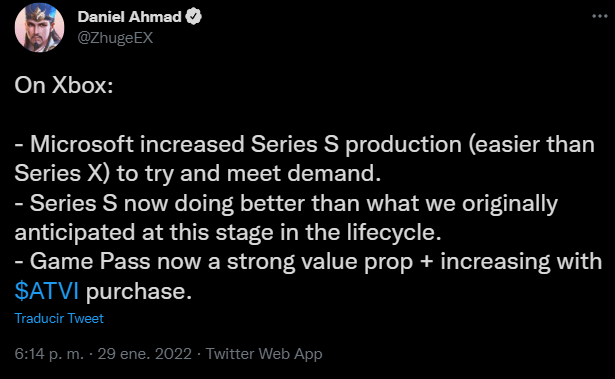
Task: Click the word "lifecycle." in the tweet
Action: [x=394, y=232]
